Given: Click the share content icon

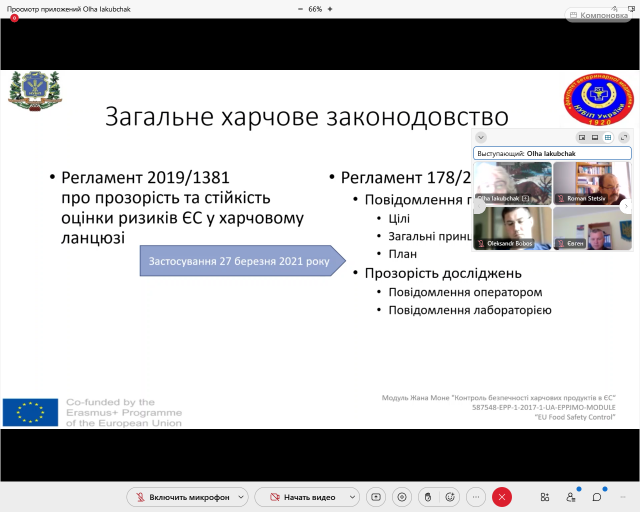Looking at the screenshot, I should click(376, 497).
